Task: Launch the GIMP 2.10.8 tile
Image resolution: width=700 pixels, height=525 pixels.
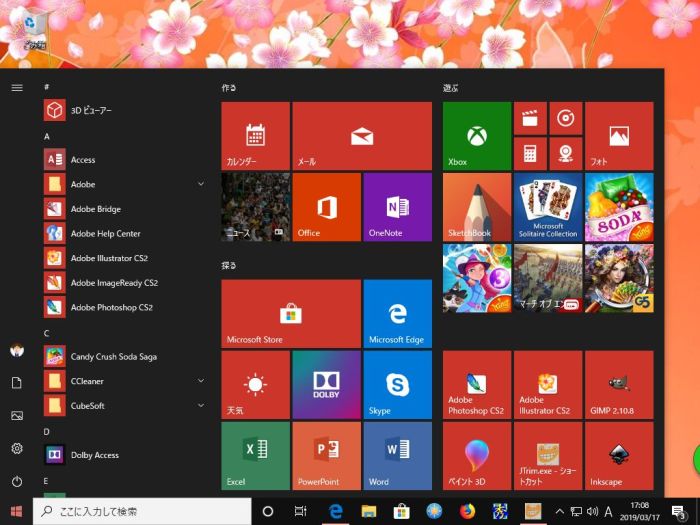Action: pos(618,385)
